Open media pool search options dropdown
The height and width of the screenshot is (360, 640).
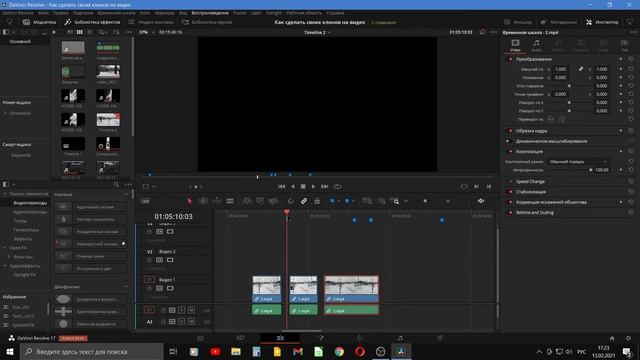[x=102, y=32]
